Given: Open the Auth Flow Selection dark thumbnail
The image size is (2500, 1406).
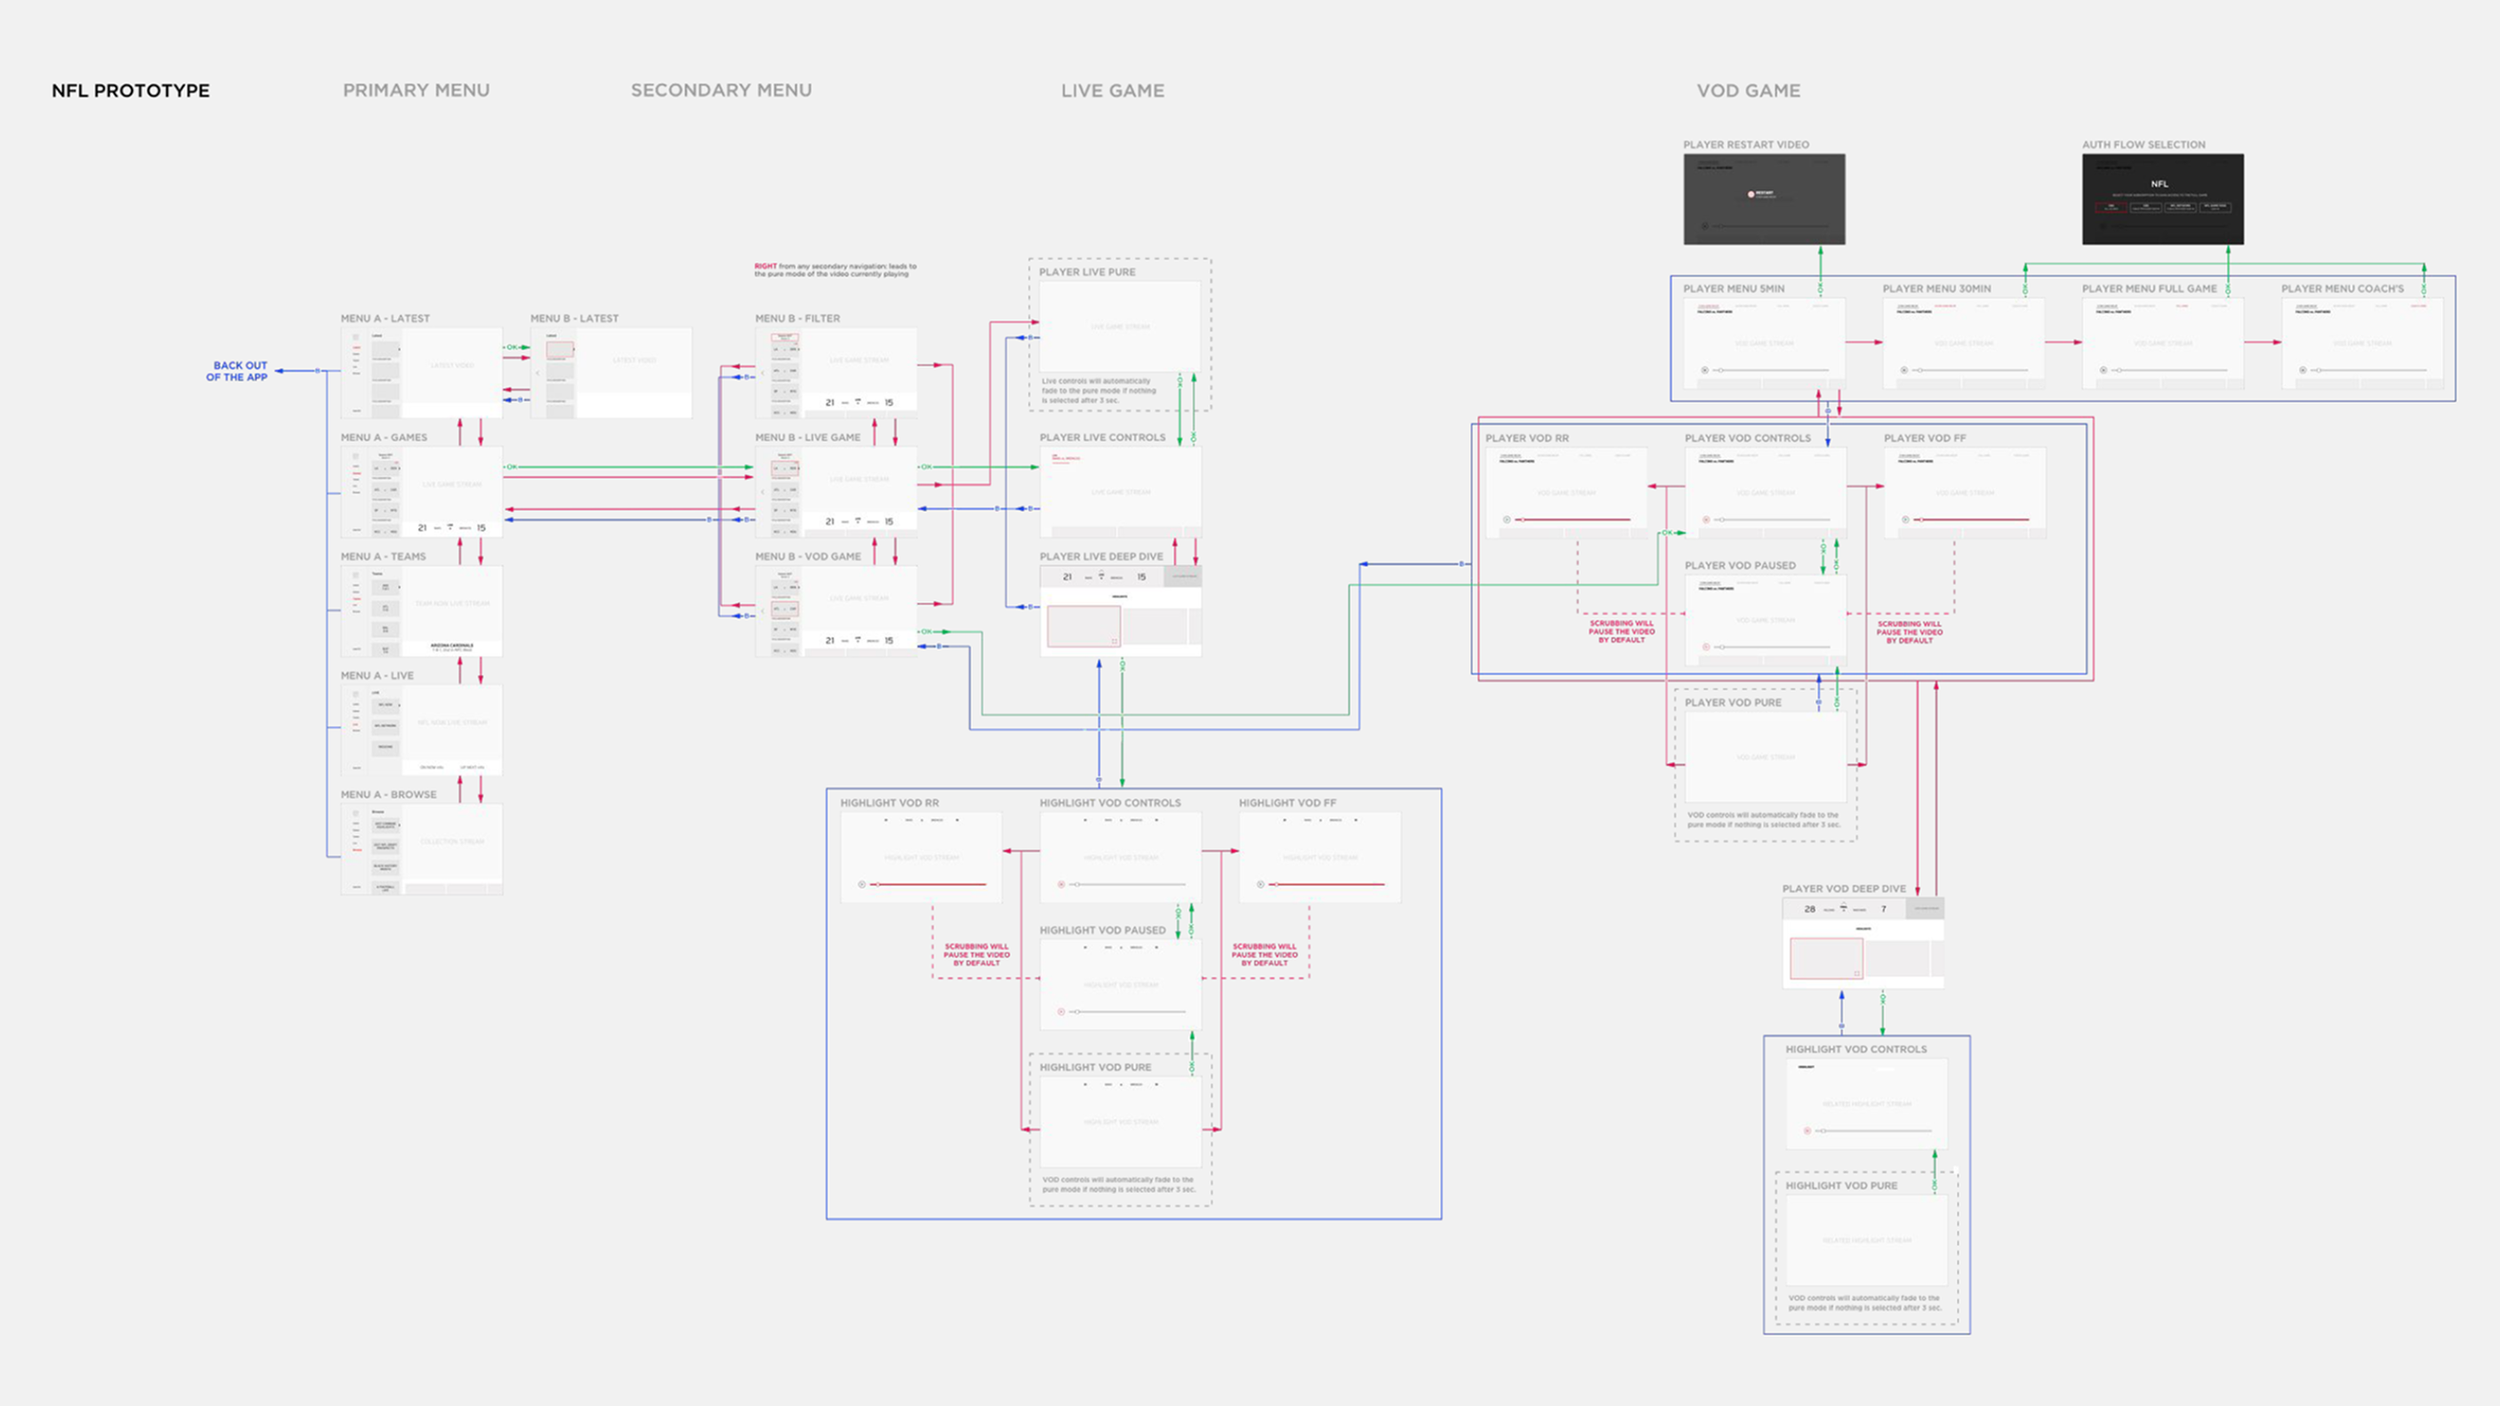Looking at the screenshot, I should pos(2162,199).
